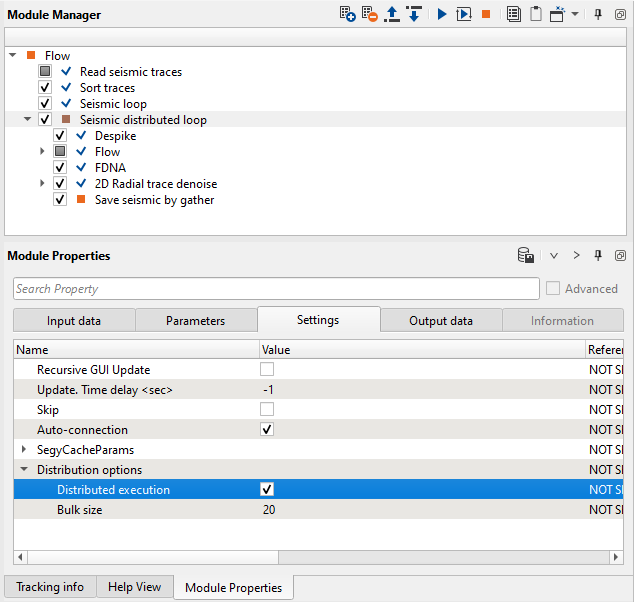This screenshot has height=602, width=634.
Task: Collapse the Distribution options group
Action: (24, 470)
